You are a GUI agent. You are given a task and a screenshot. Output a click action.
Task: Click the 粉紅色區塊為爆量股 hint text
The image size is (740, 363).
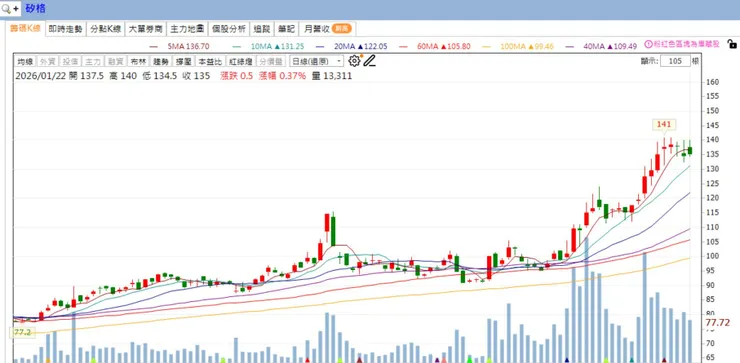pos(686,44)
